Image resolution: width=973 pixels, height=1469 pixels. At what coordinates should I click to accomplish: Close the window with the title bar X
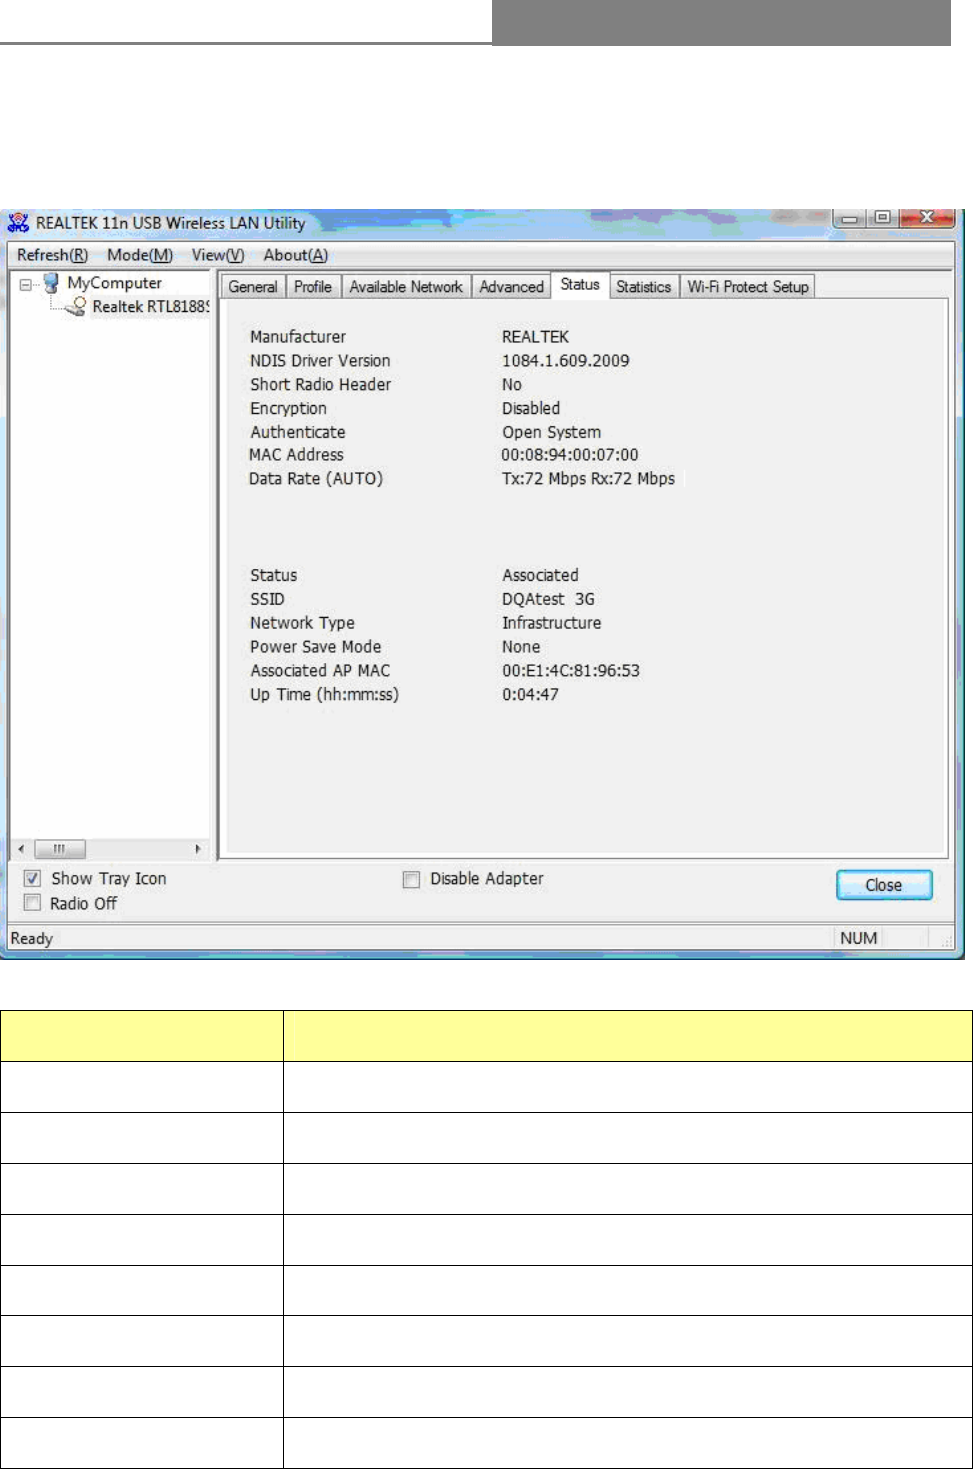926,217
